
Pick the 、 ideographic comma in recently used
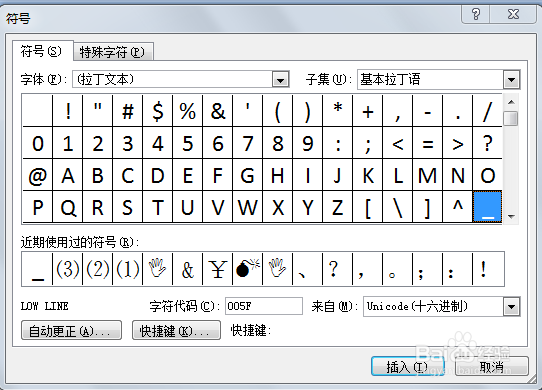pos(308,269)
